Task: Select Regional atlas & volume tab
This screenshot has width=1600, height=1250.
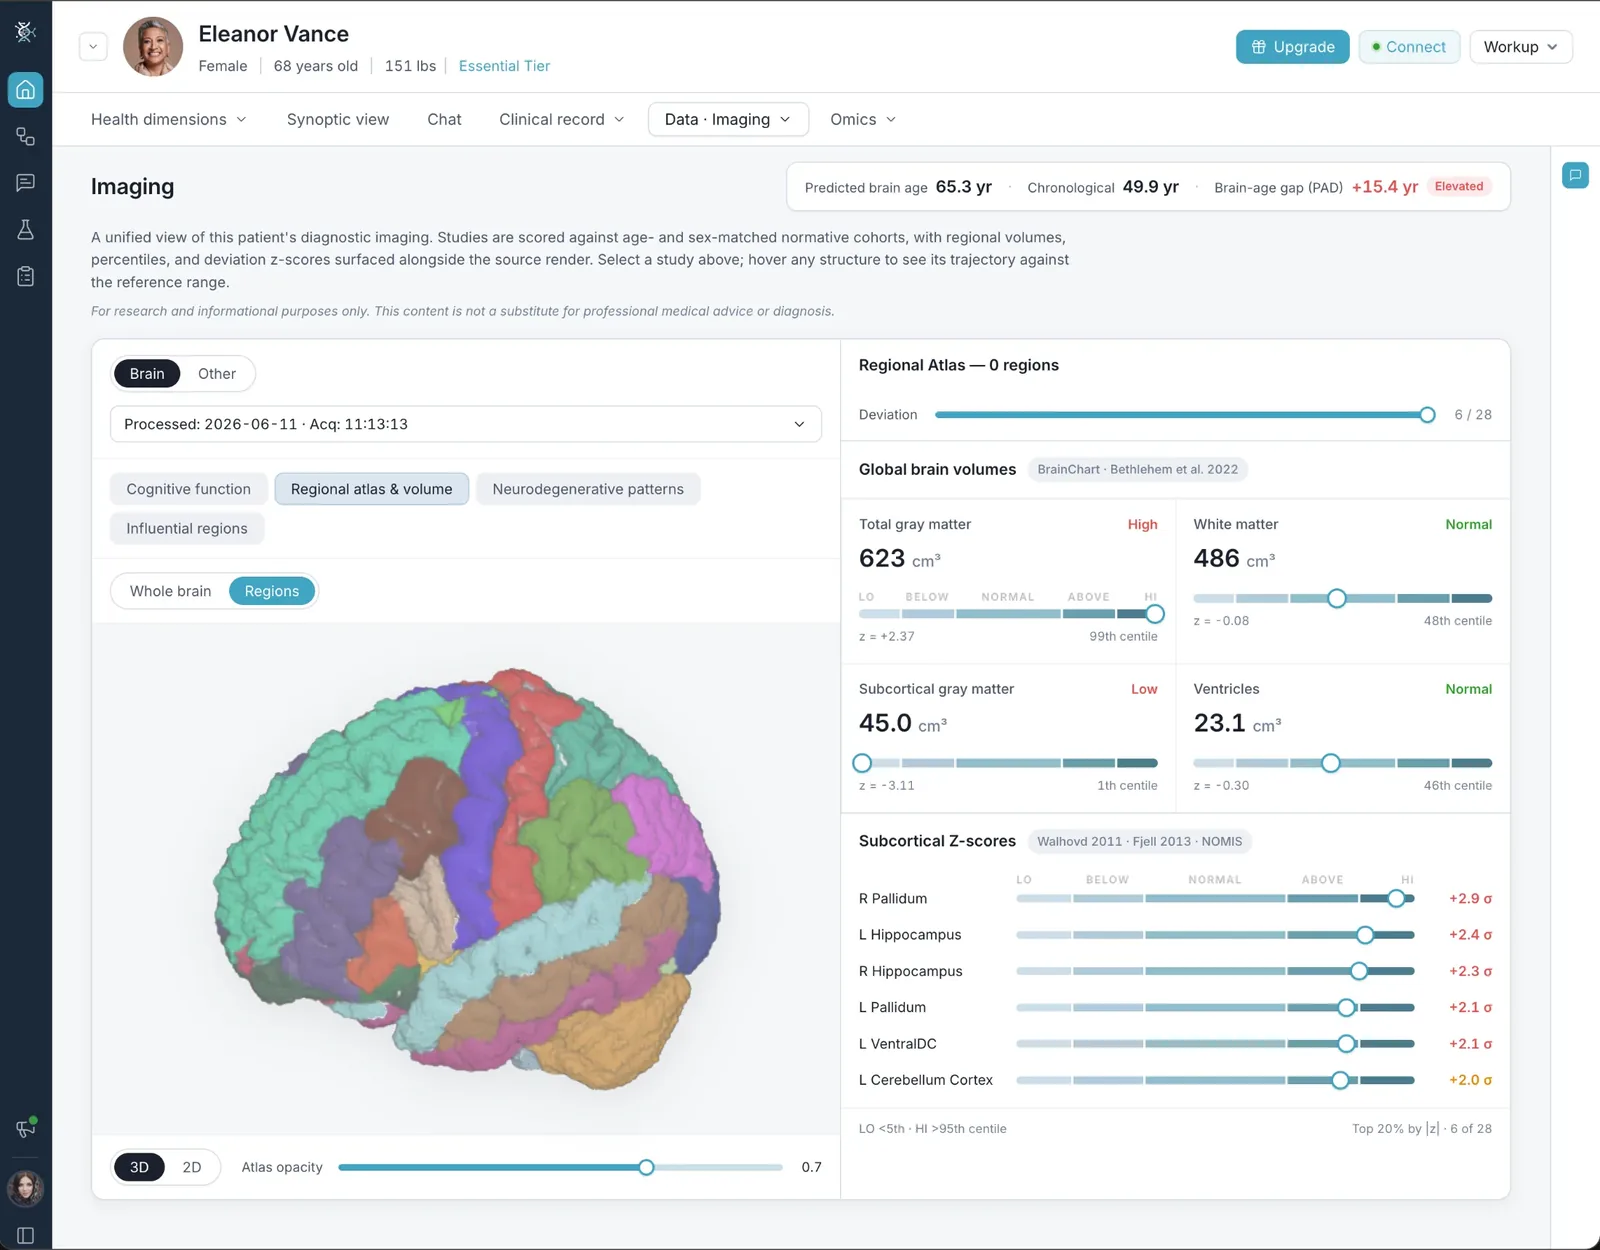Action: [372, 489]
